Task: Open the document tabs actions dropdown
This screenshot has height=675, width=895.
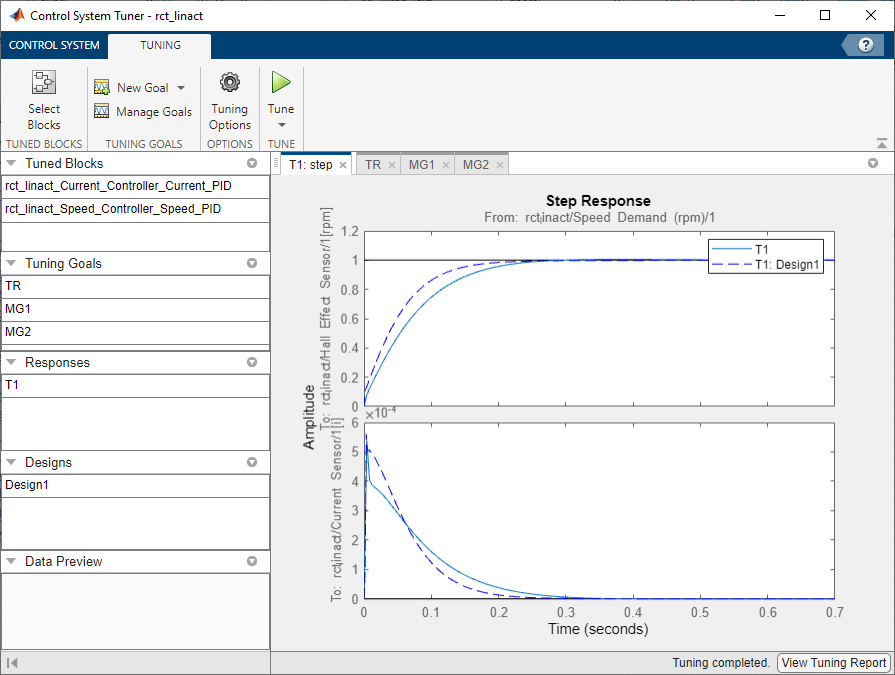Action: click(872, 163)
